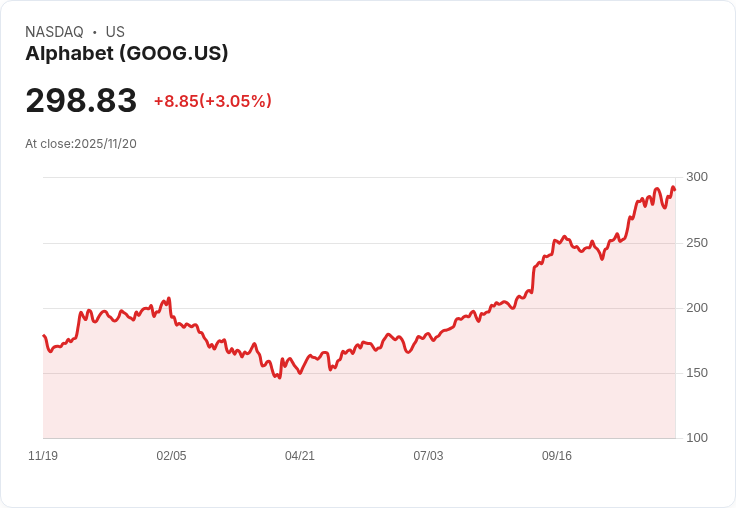Click the 150 y-axis label
The image size is (736, 508).
pyautogui.click(x=697, y=373)
